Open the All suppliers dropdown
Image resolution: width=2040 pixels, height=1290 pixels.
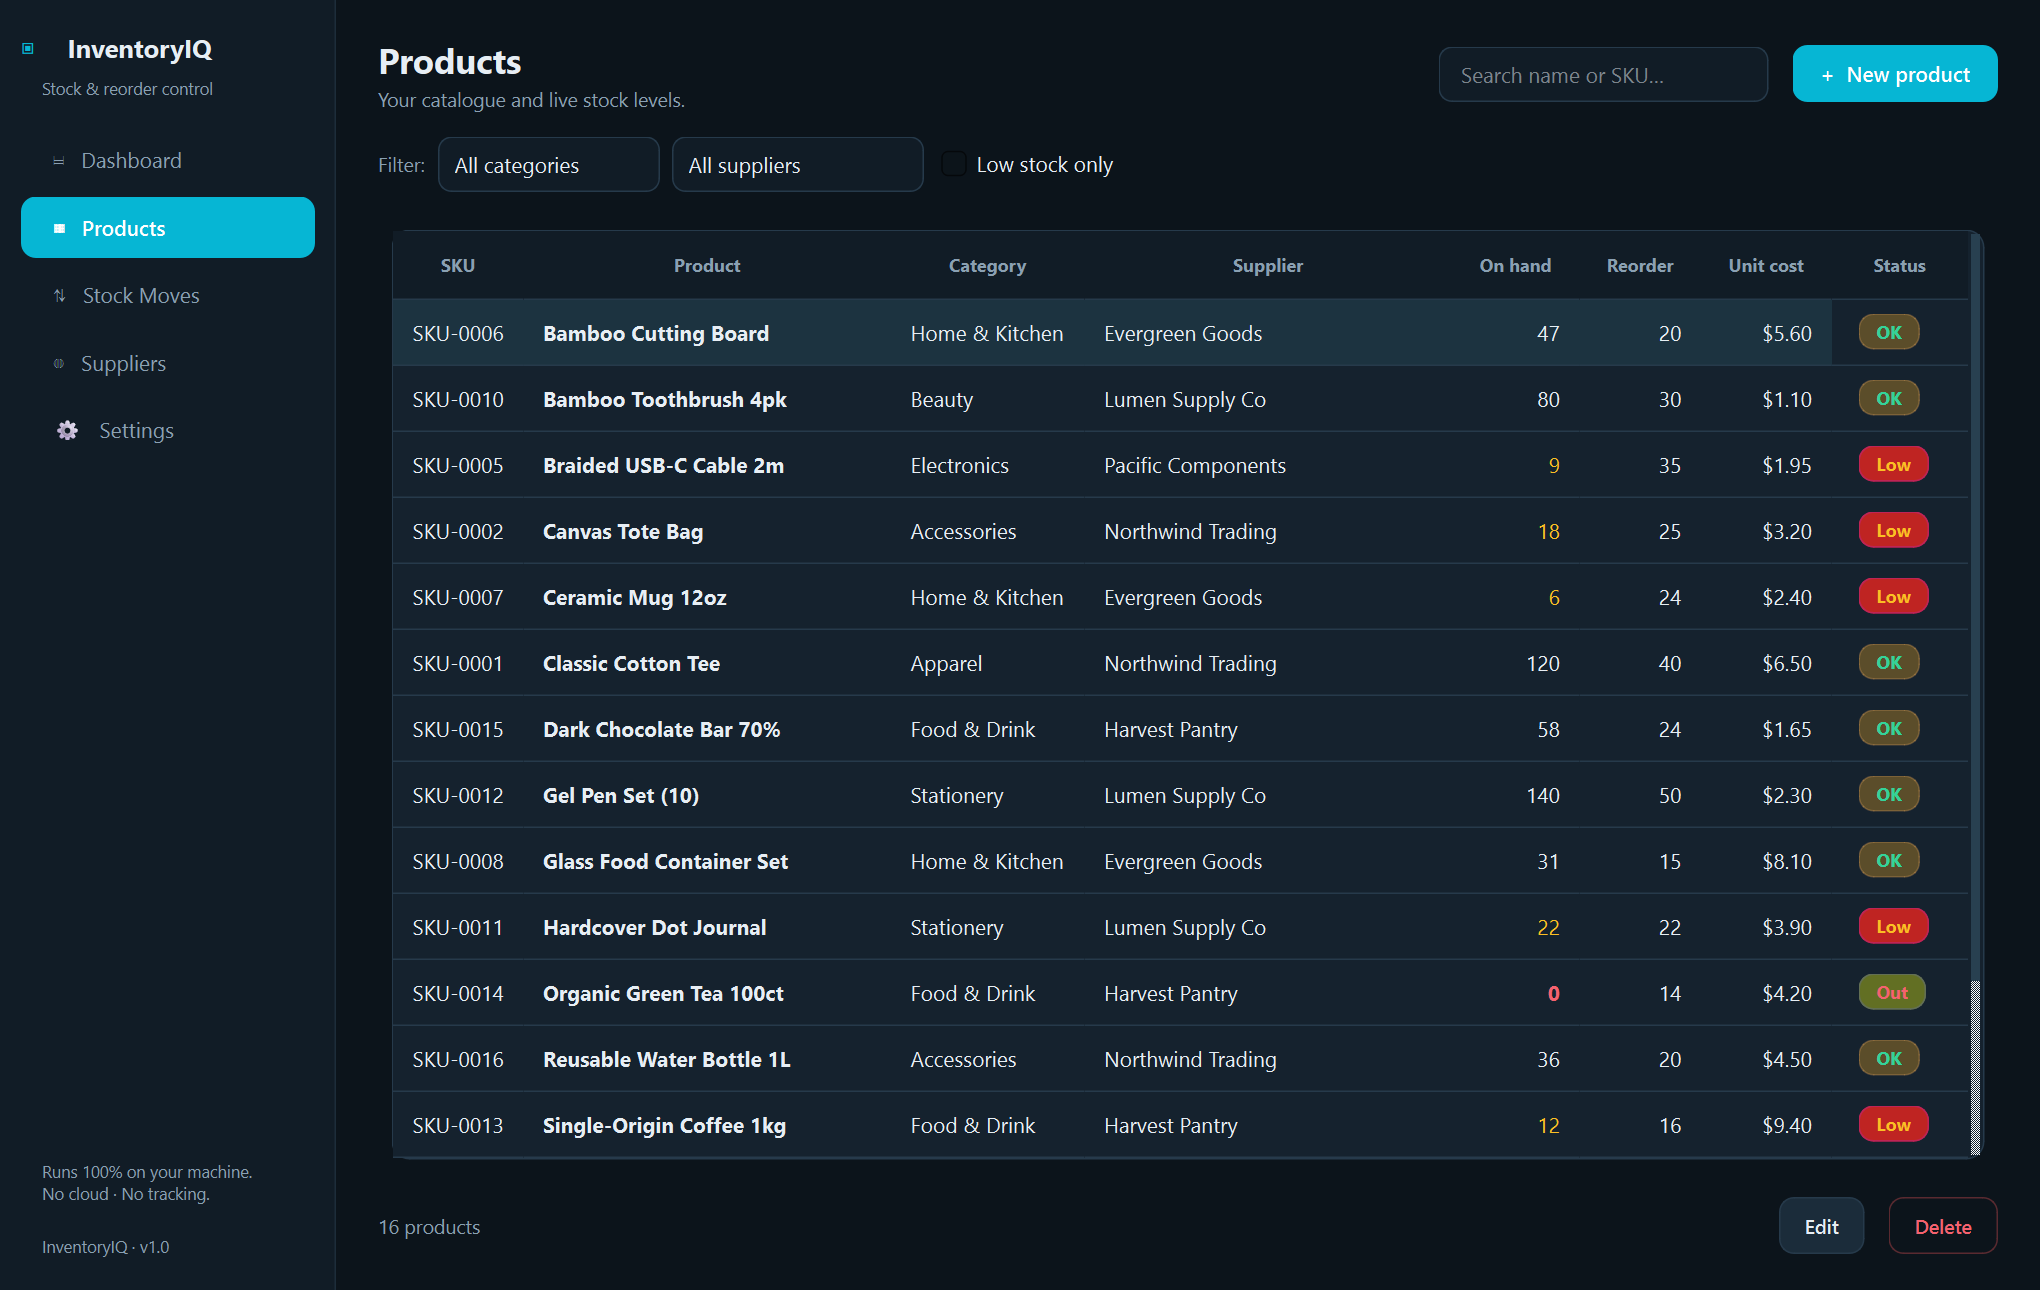(x=797, y=165)
